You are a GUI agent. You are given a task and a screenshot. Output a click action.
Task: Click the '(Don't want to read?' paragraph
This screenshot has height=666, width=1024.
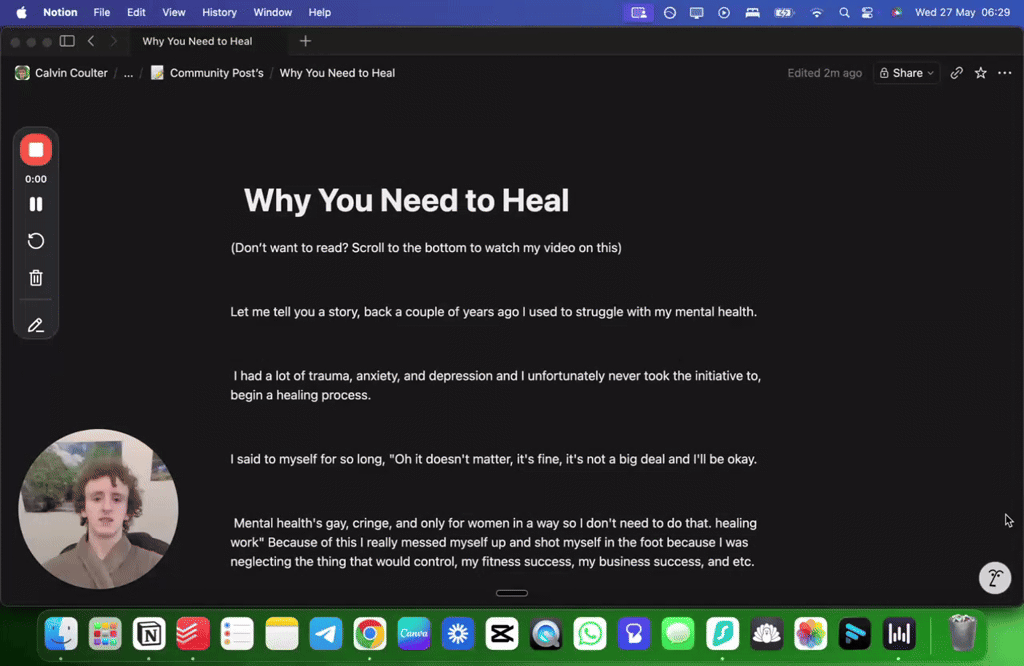point(426,248)
